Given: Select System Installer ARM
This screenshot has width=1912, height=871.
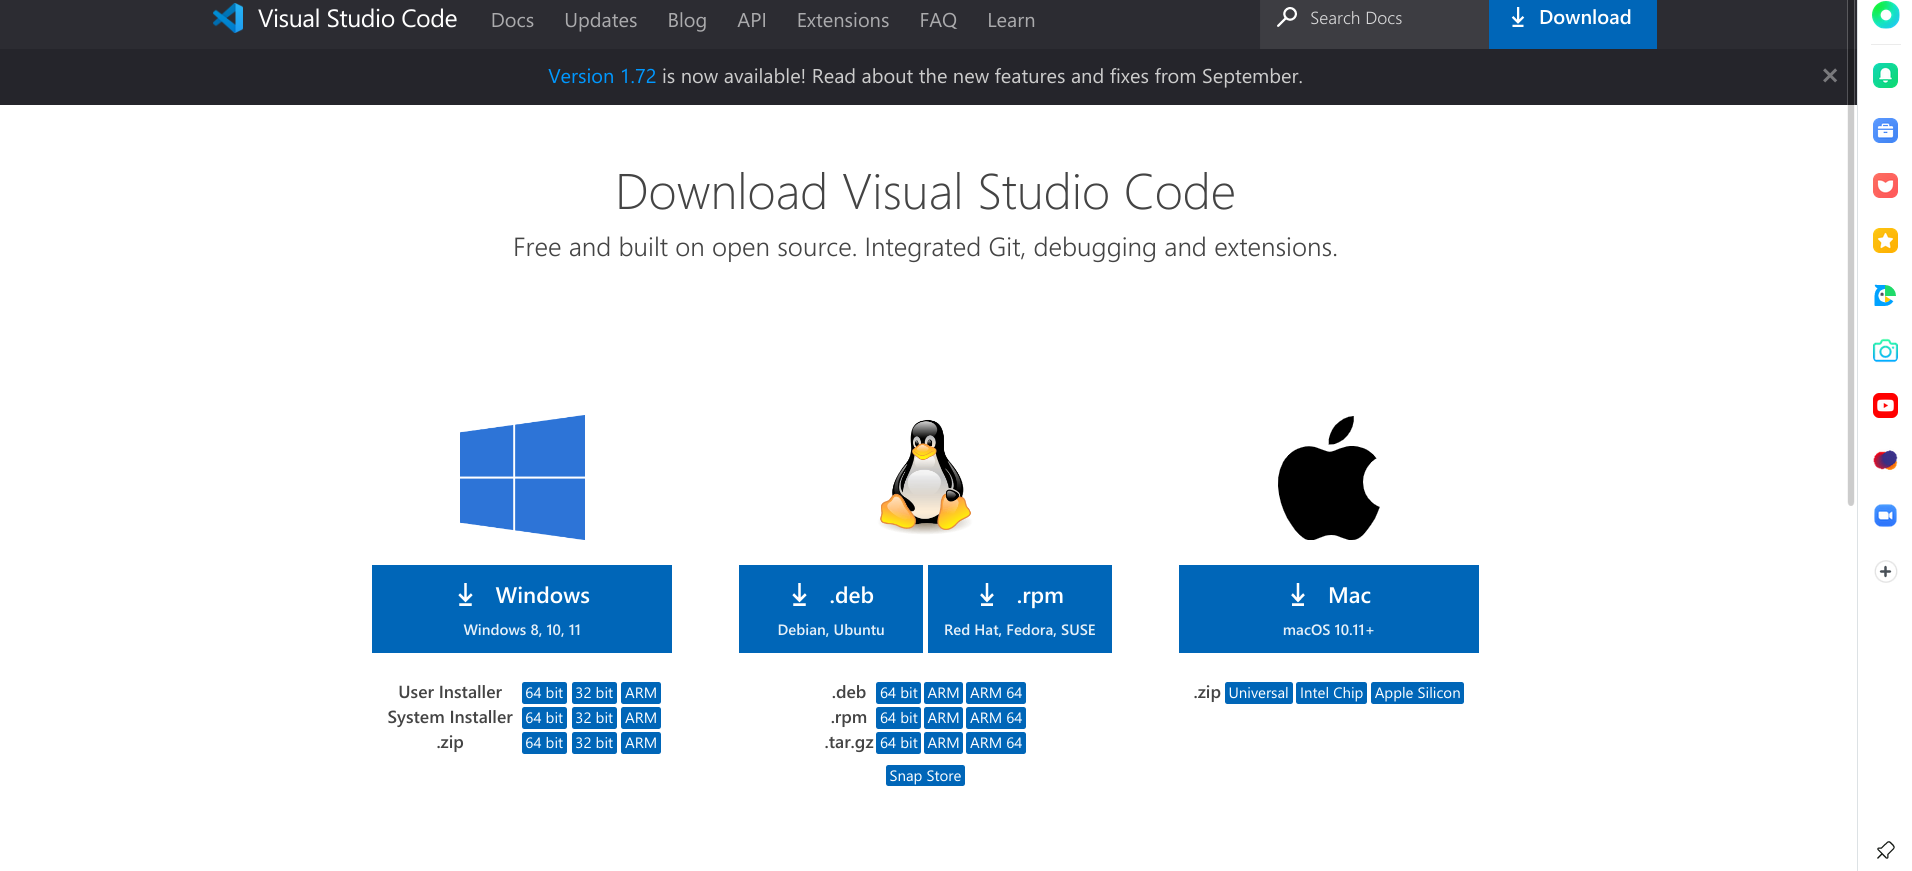Looking at the screenshot, I should 641,718.
